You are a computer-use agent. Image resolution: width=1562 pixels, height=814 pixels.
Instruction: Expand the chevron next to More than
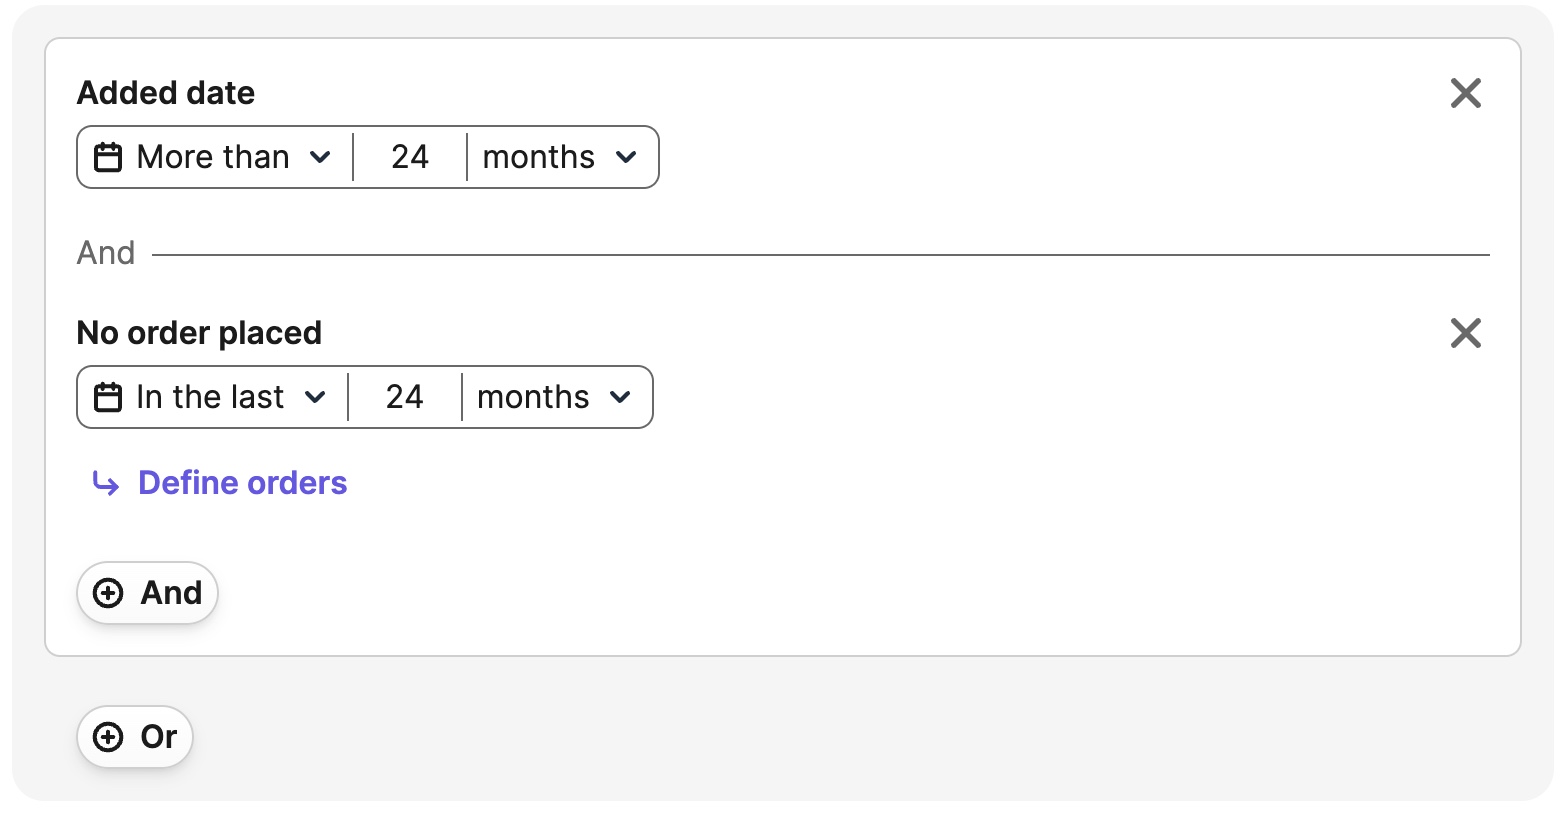[320, 157]
